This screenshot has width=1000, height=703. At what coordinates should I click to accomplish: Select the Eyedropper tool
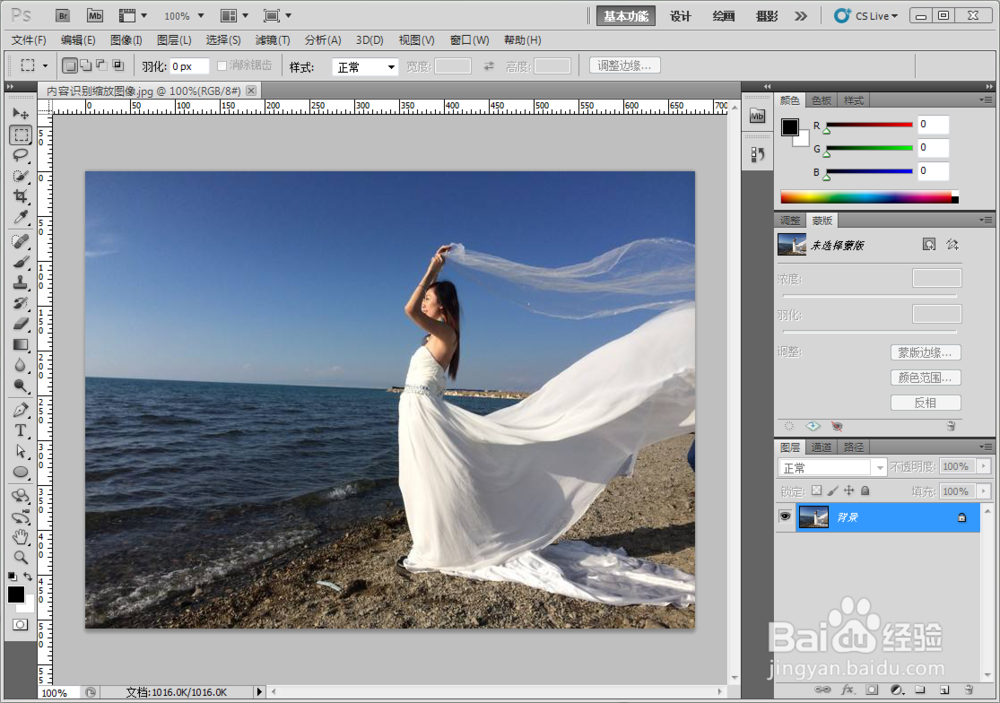tap(20, 218)
